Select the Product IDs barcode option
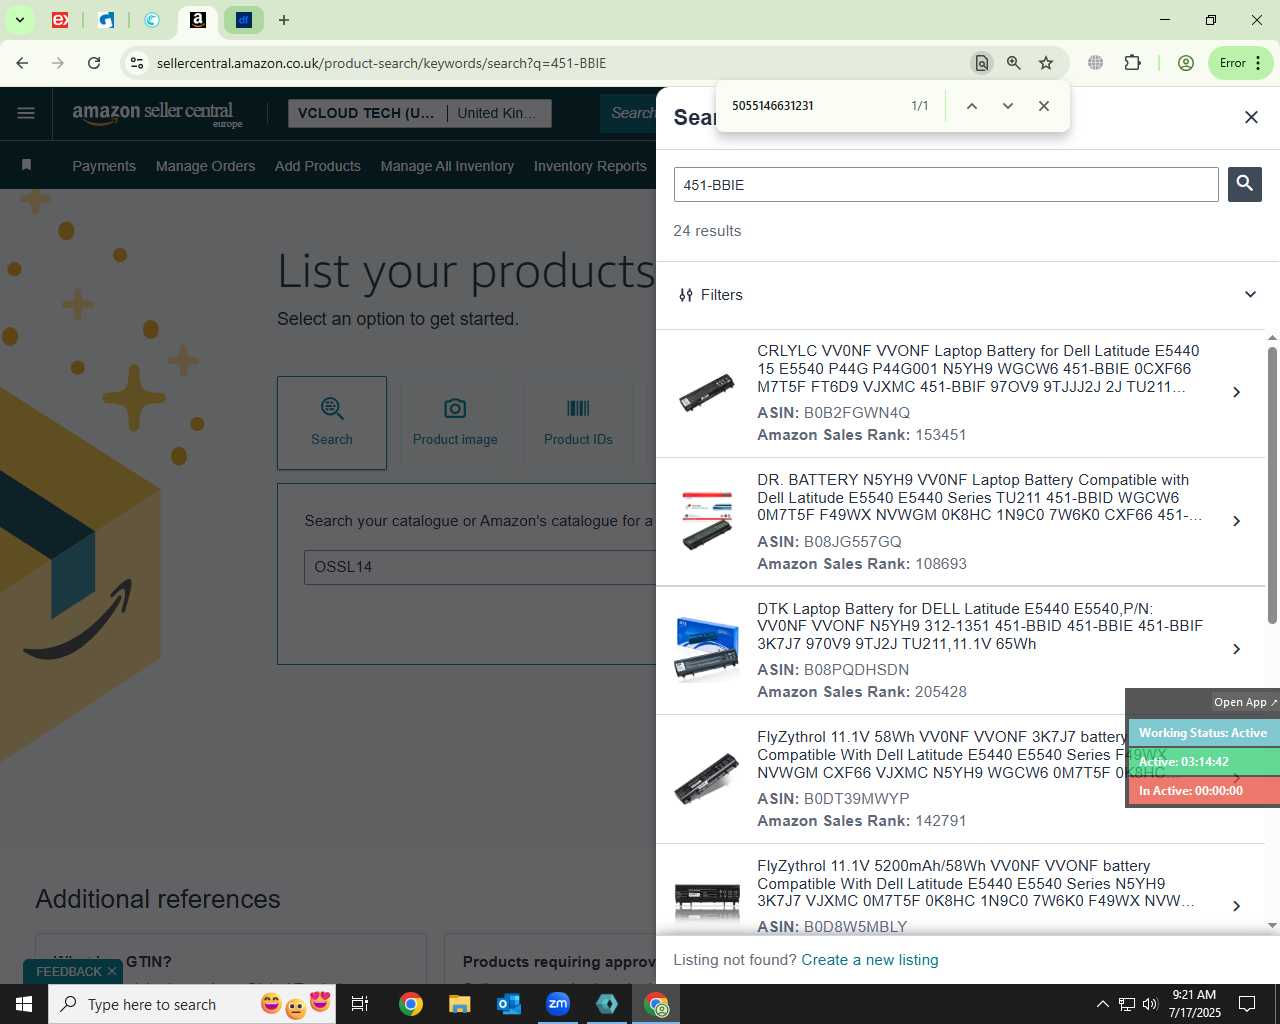1280x1024 pixels. (x=578, y=422)
